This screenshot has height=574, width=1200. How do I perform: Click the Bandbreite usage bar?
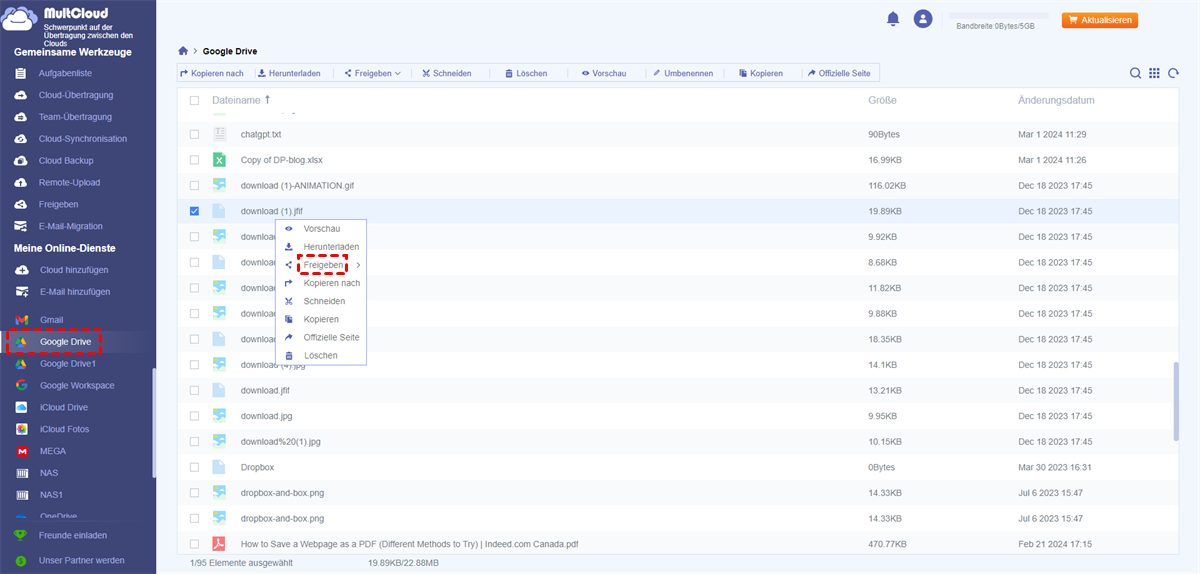998,17
